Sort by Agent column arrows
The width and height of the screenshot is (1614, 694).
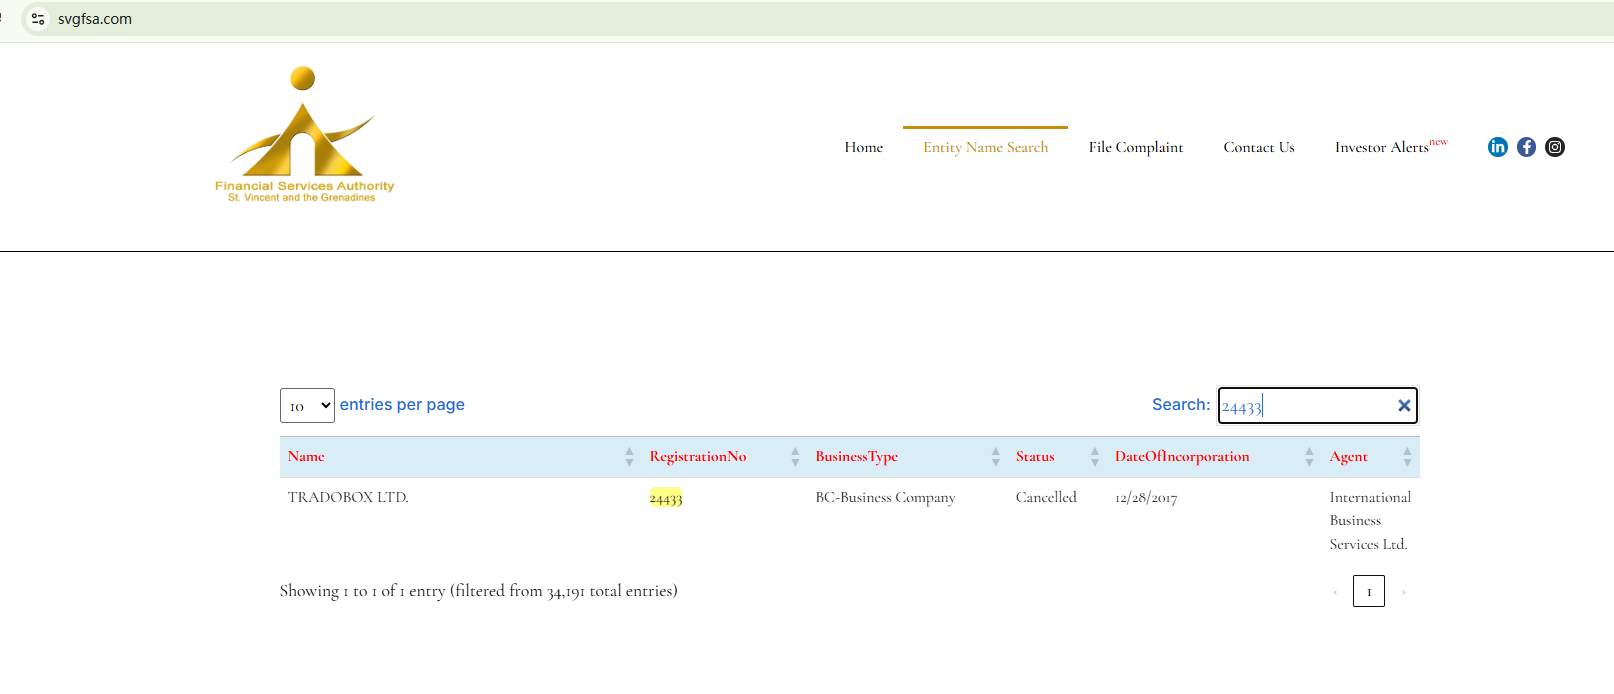point(1407,457)
